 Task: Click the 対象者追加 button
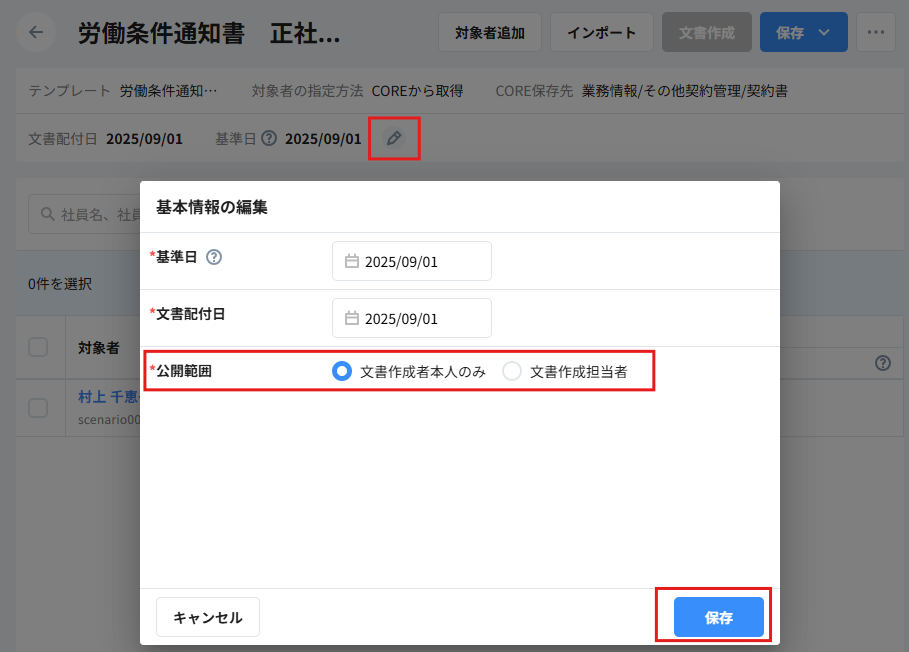[x=490, y=32]
